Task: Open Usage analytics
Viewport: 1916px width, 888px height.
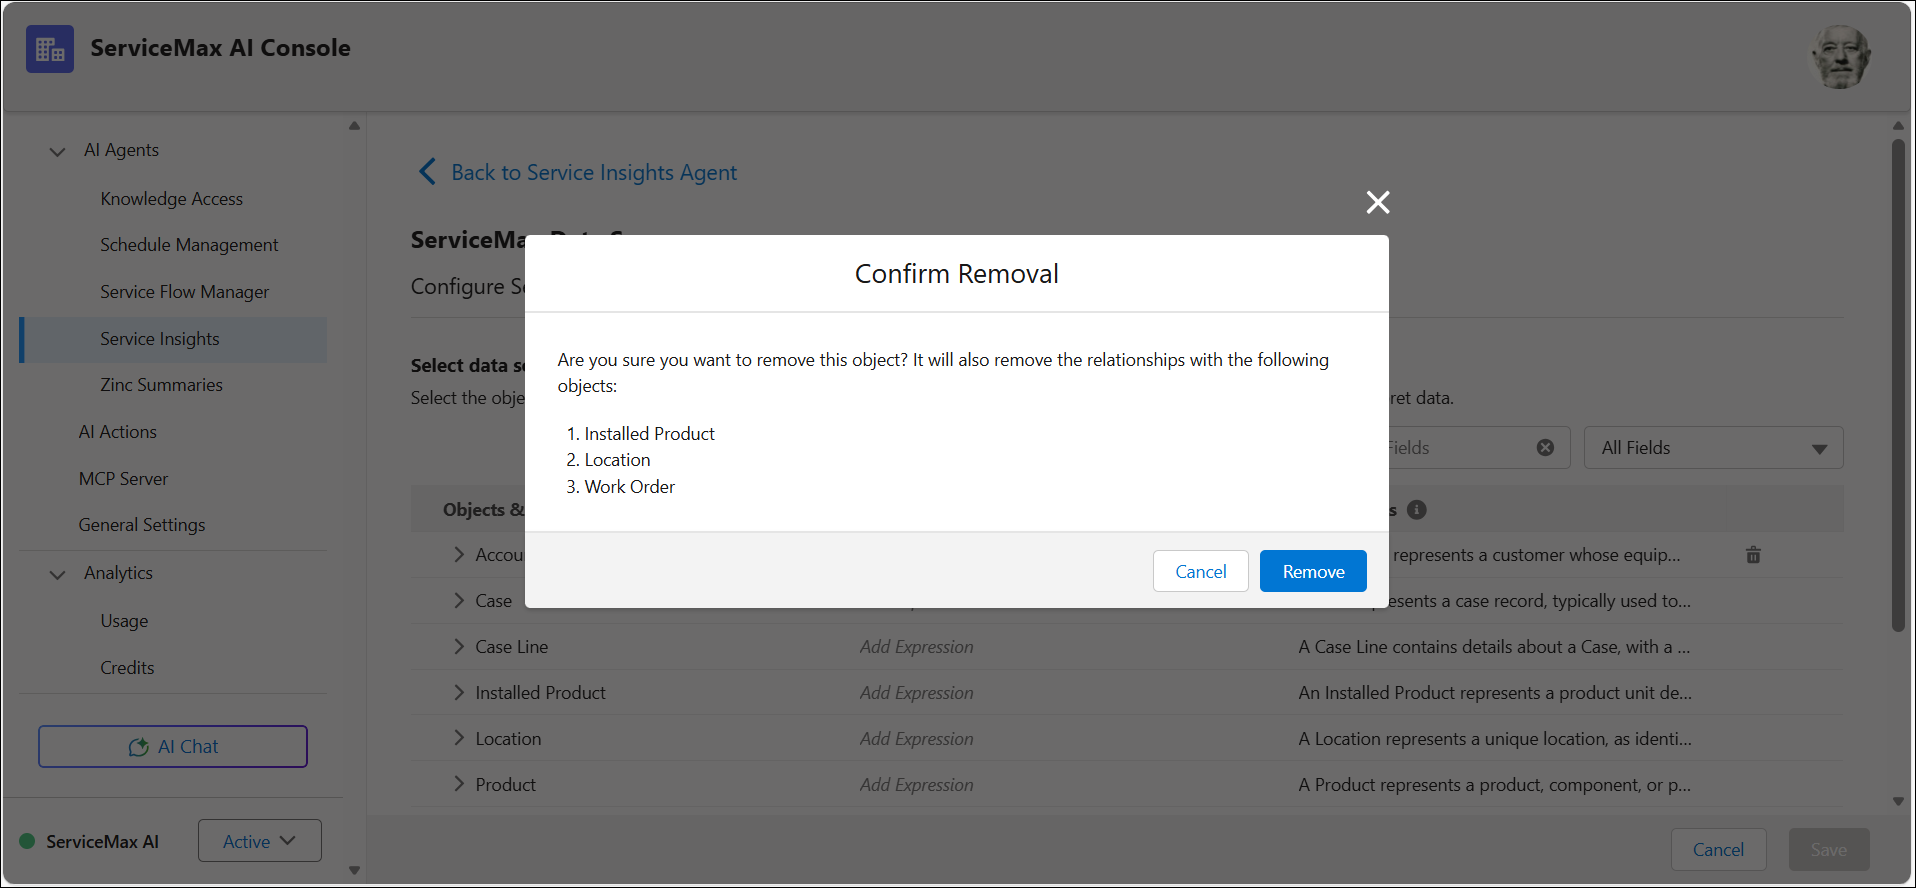Action: coord(124,621)
